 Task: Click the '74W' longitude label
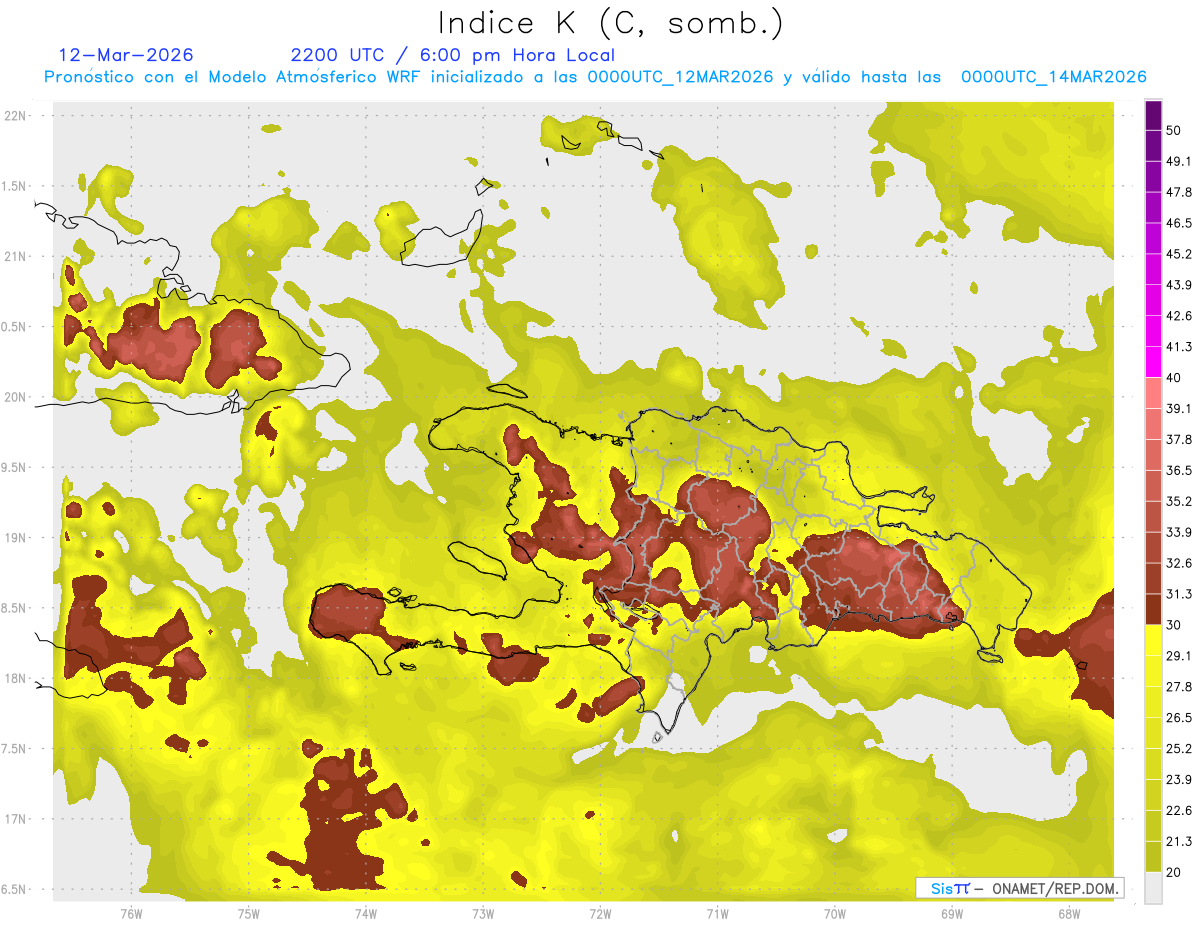(365, 913)
